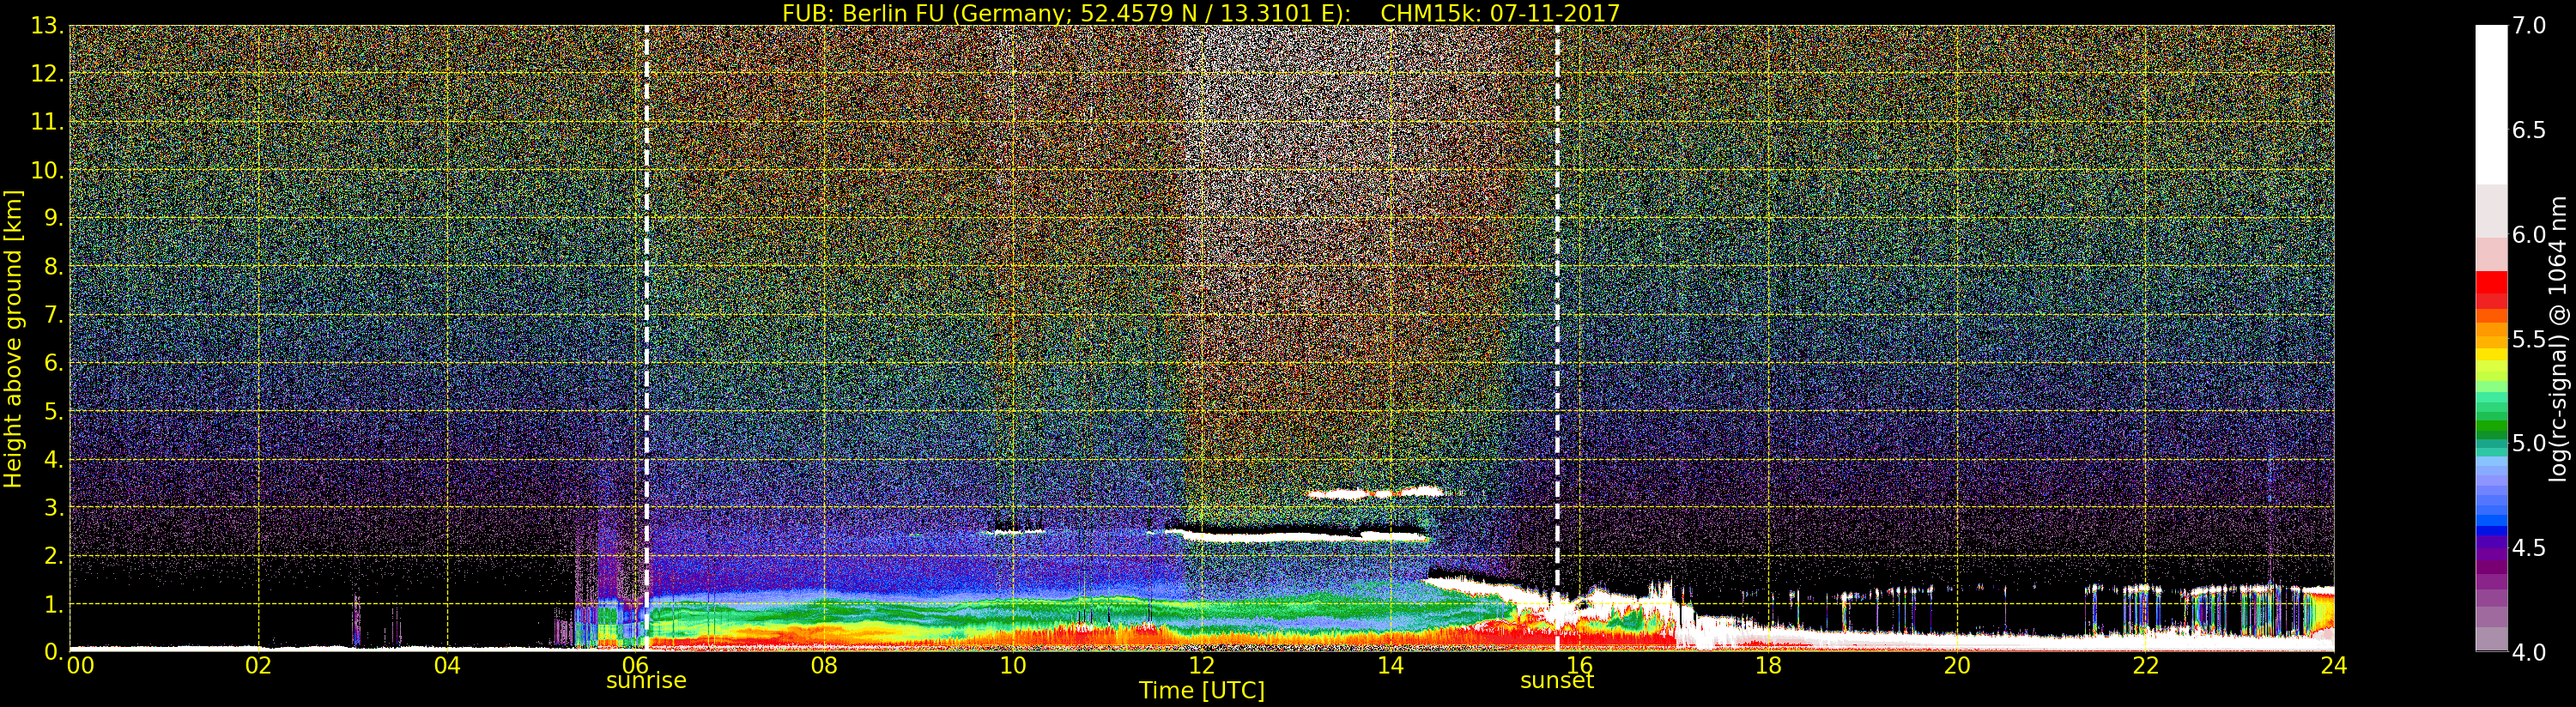Click the '22' time axis tick label

[2145, 665]
